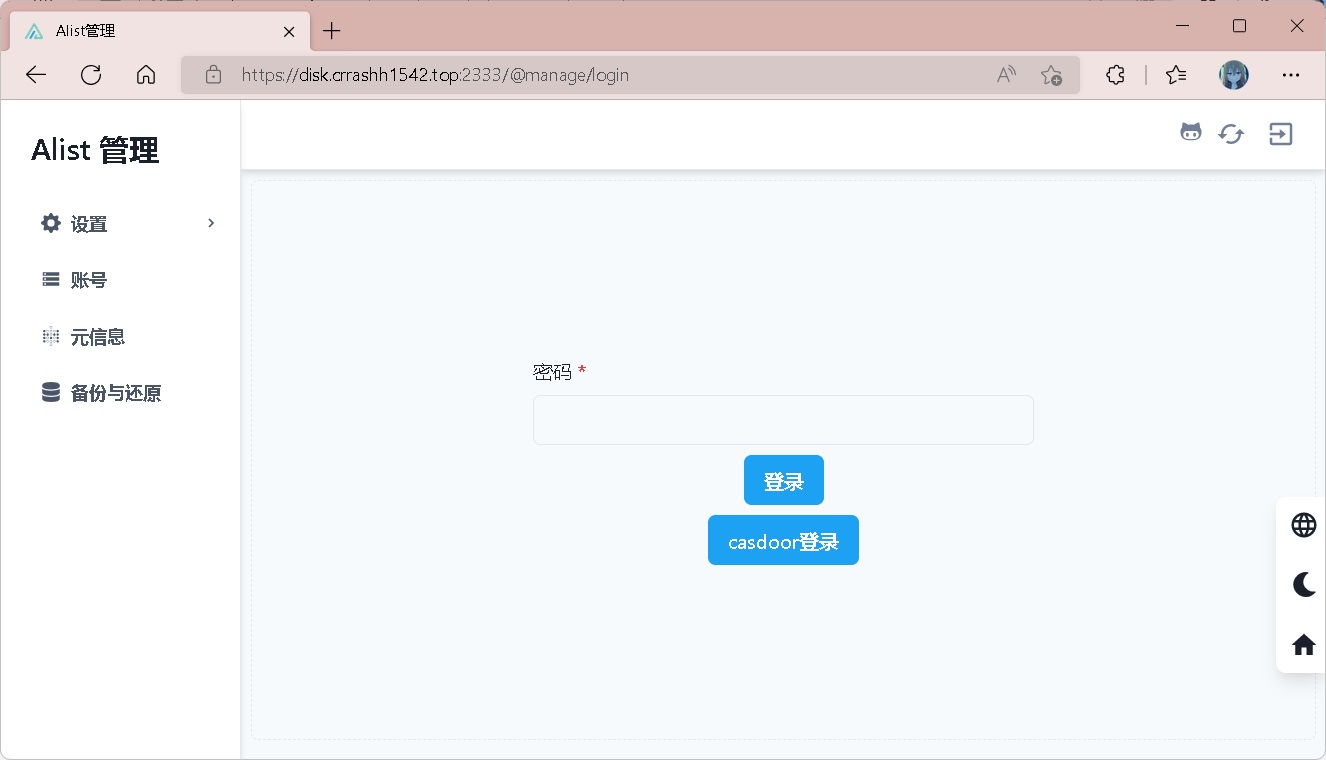This screenshot has height=760, width=1326.
Task: Click the blue 登录 button
Action: [784, 480]
